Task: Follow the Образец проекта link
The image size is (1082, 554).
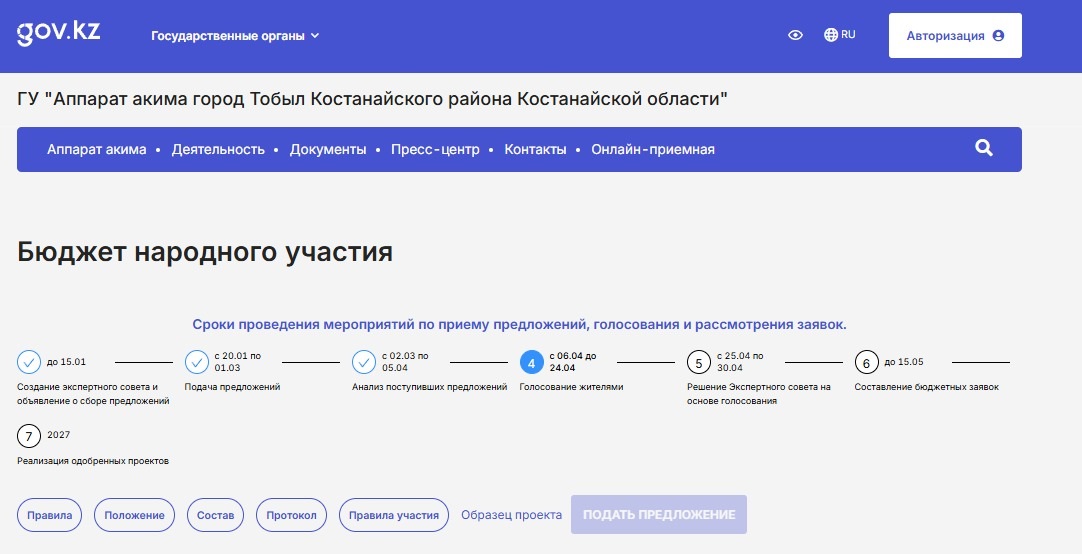Action: [x=511, y=515]
